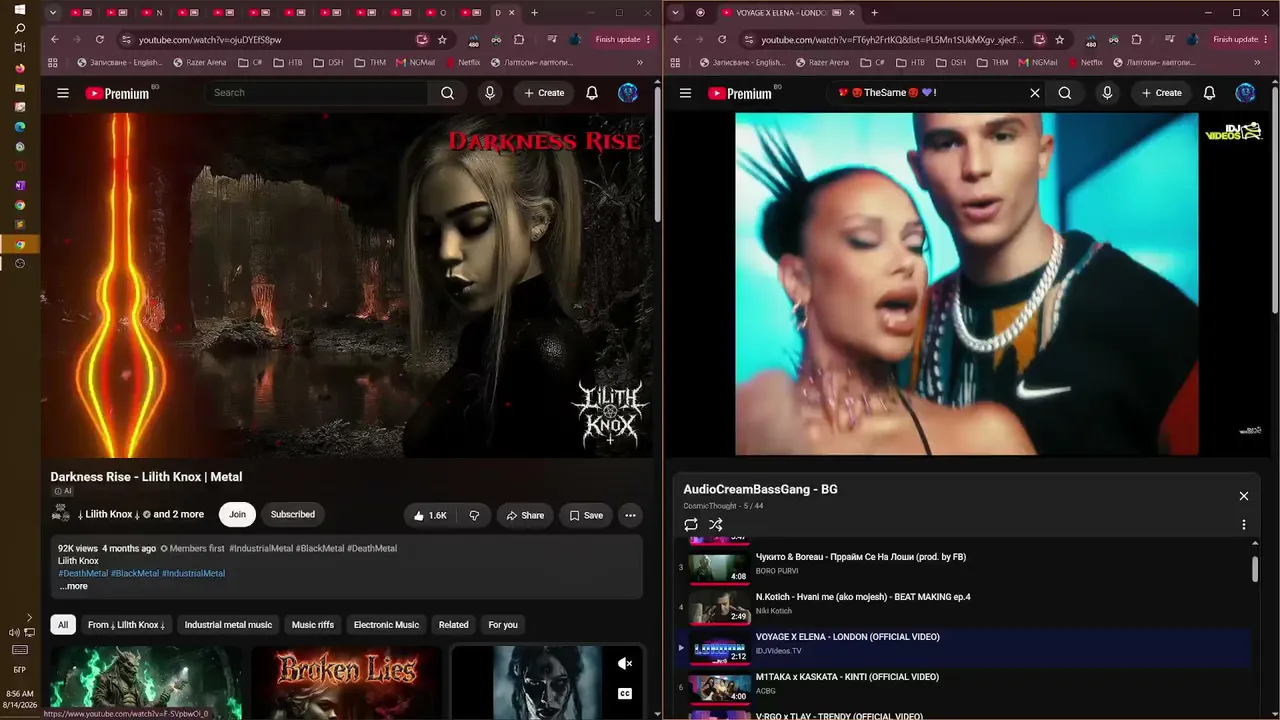The width and height of the screenshot is (1280, 720).
Task: Select the Music riffs chip
Action: [x=313, y=625]
